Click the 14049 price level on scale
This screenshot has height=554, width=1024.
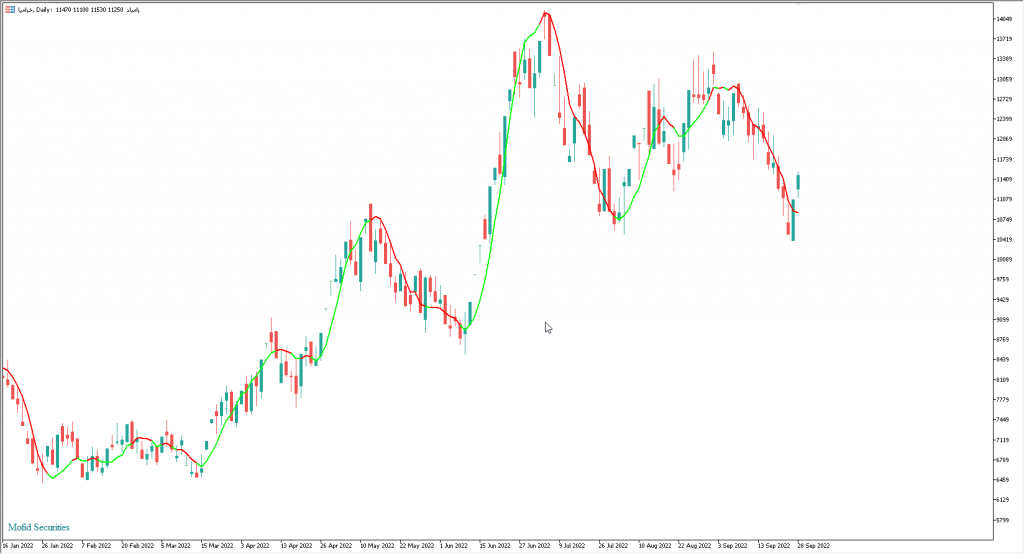pyautogui.click(x=1004, y=19)
